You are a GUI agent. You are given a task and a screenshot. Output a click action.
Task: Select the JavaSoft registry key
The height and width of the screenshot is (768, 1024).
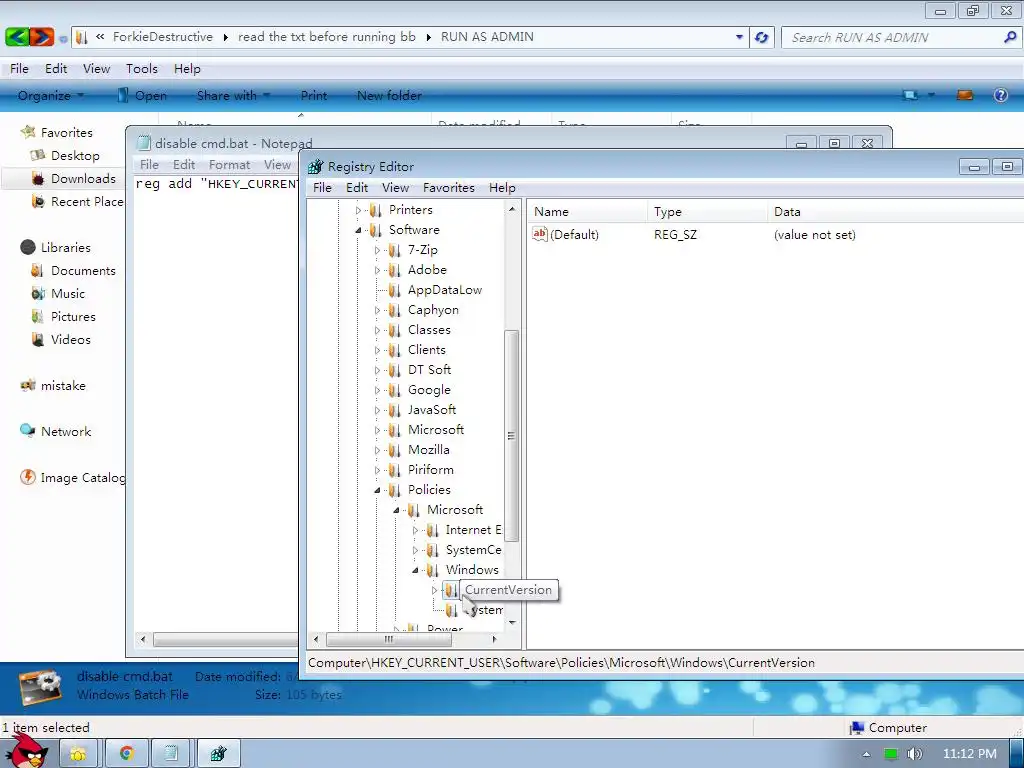coord(432,409)
